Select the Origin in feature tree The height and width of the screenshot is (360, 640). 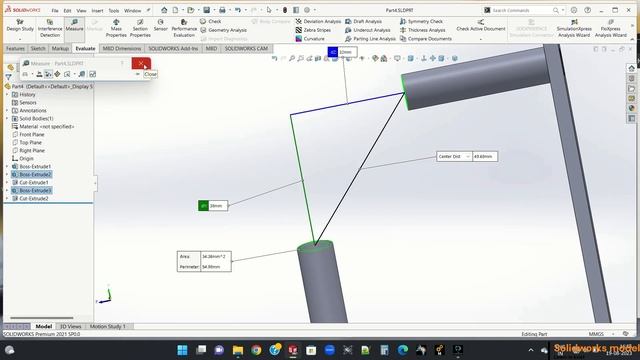[x=23, y=158]
